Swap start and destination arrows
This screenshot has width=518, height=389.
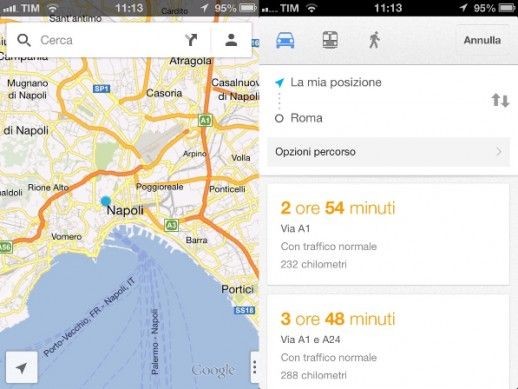(500, 100)
